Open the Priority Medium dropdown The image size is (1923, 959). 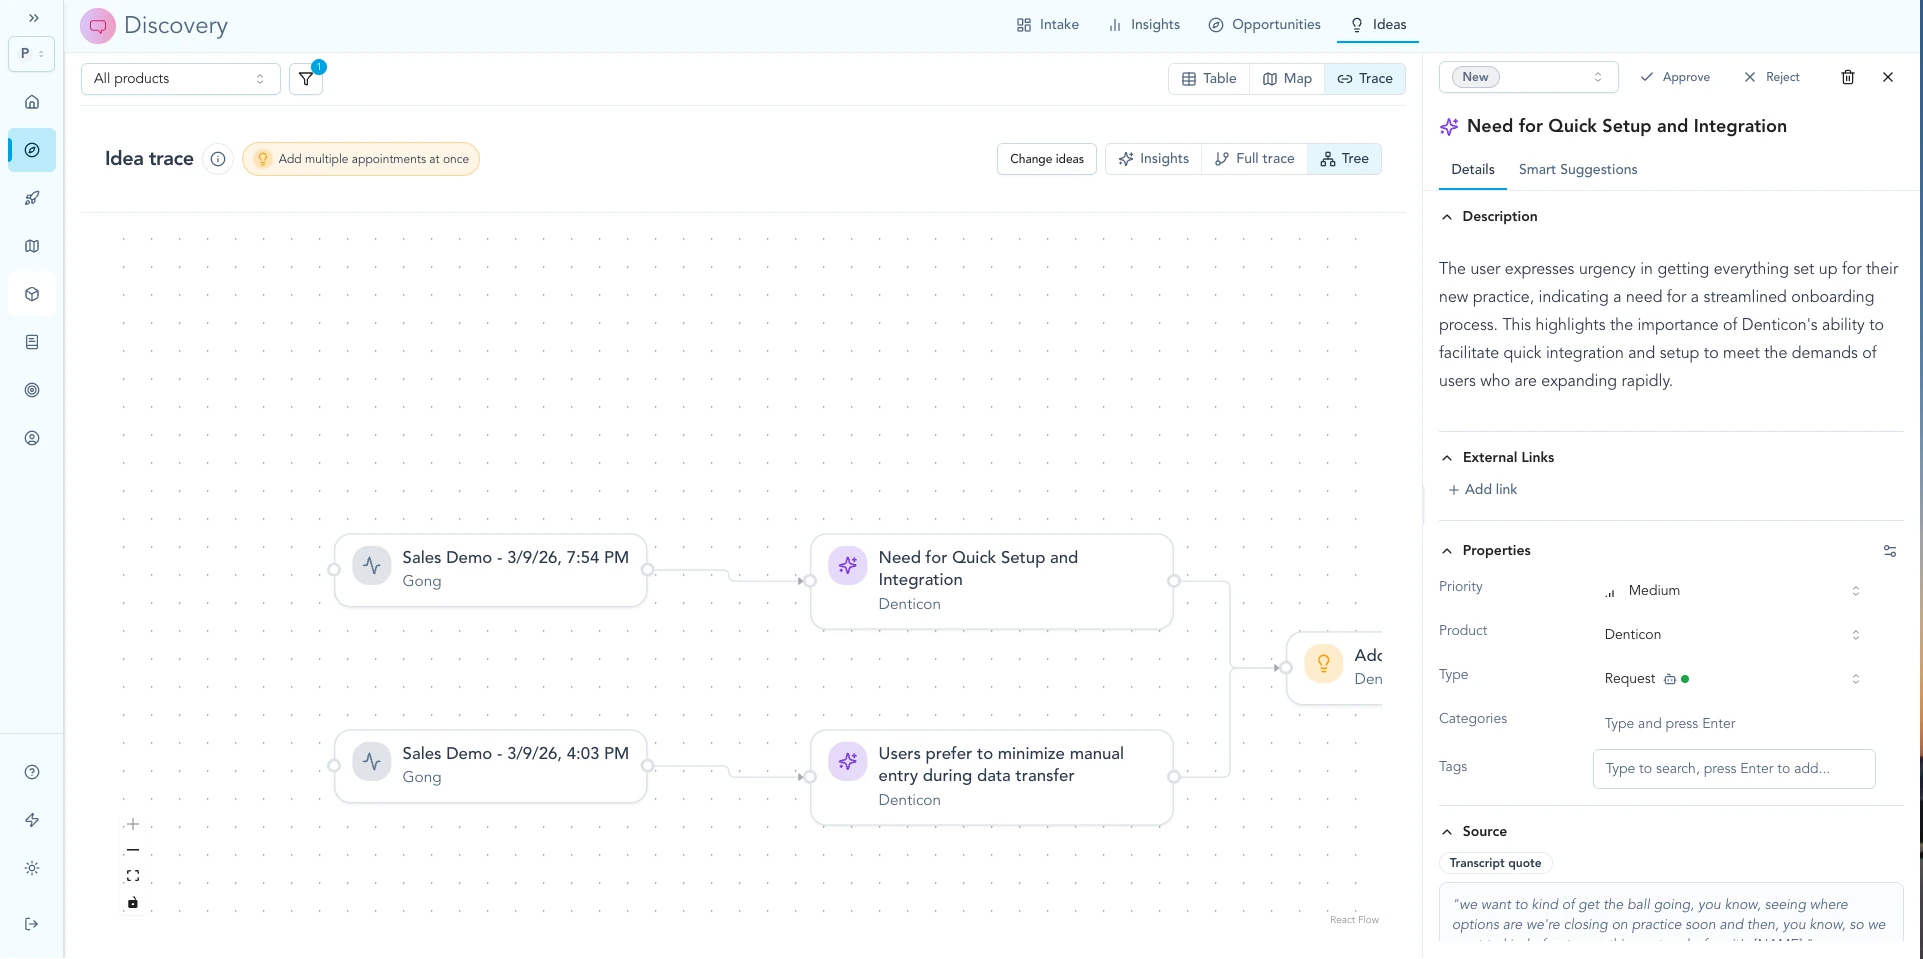pos(1733,591)
